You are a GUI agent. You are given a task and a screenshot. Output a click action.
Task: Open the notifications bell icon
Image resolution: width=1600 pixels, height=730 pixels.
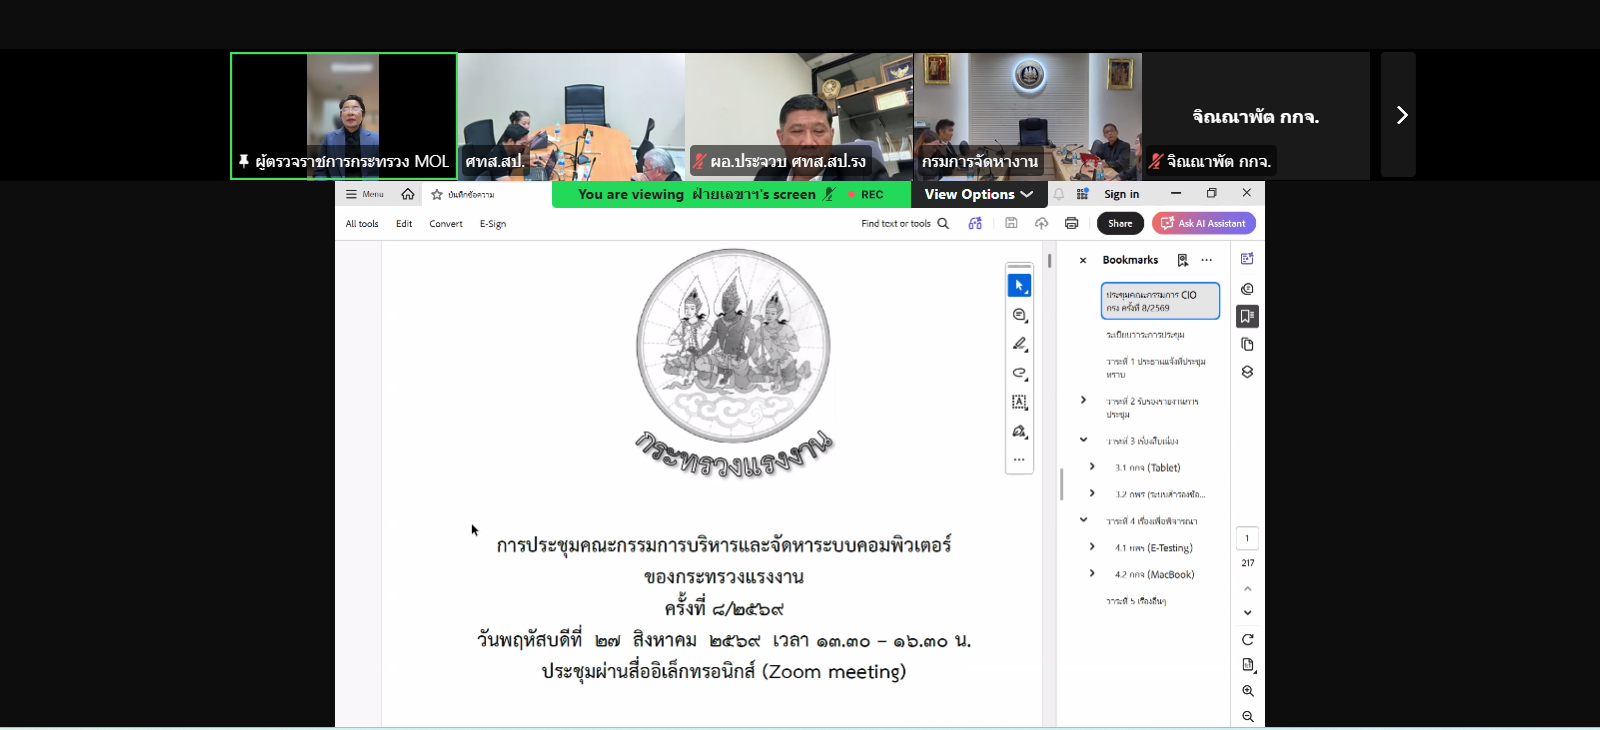(1059, 194)
